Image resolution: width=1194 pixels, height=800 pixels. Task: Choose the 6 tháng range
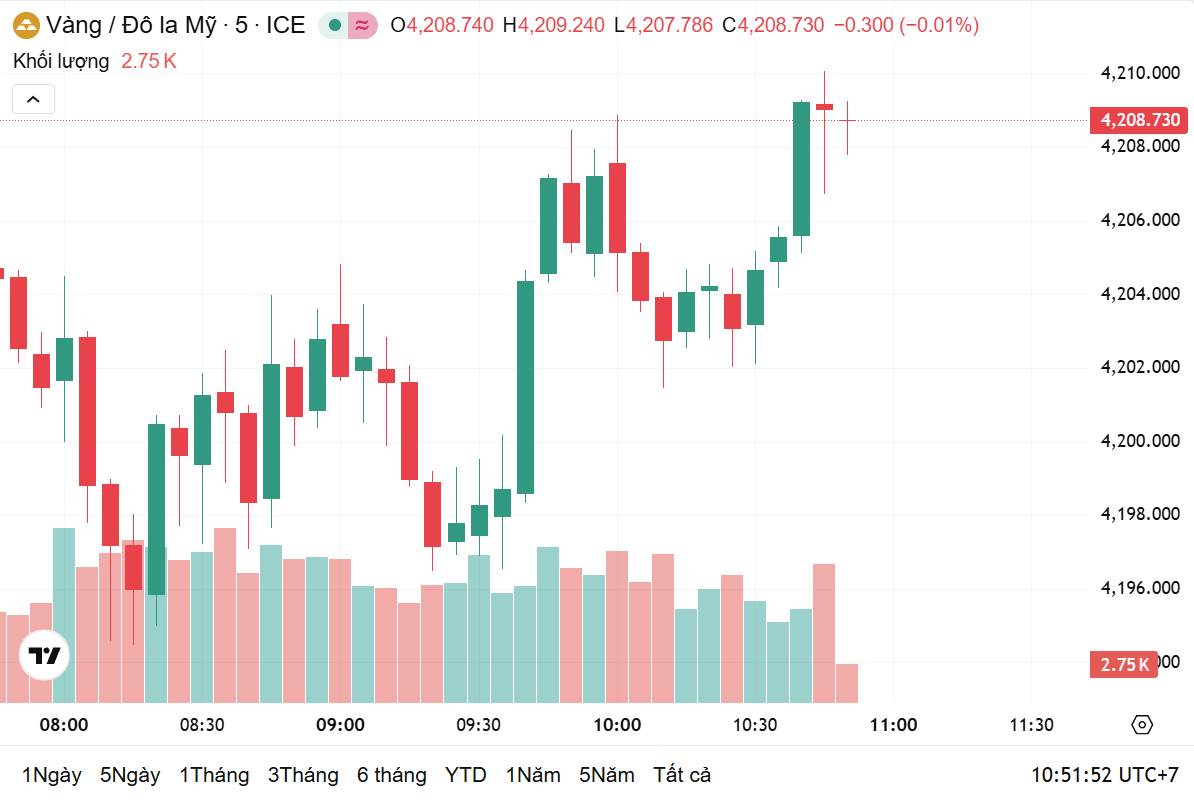coord(391,775)
